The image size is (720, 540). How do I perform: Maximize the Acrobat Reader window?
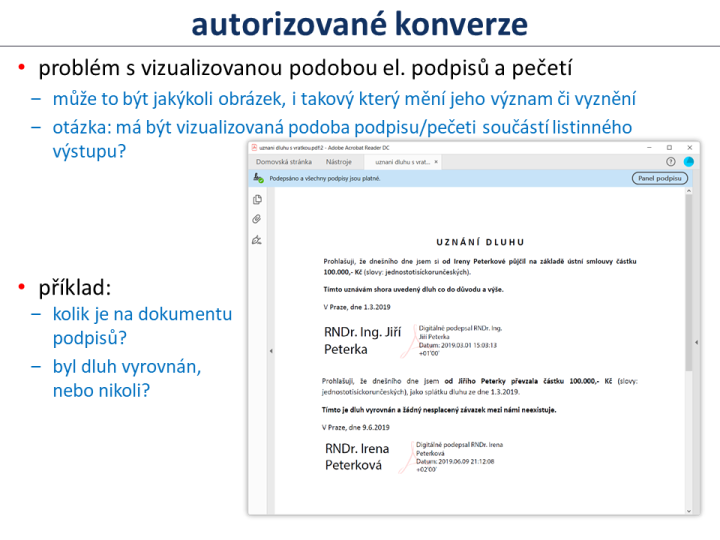669,147
